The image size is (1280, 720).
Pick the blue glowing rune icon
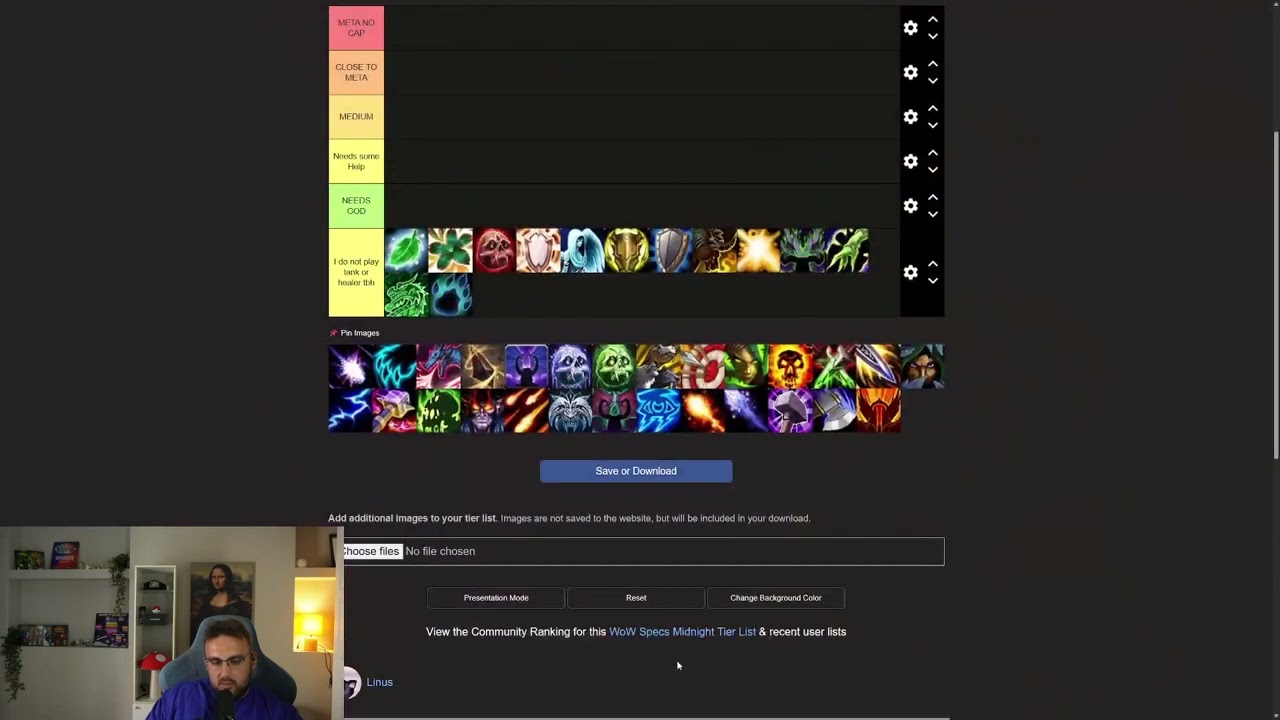coord(658,410)
